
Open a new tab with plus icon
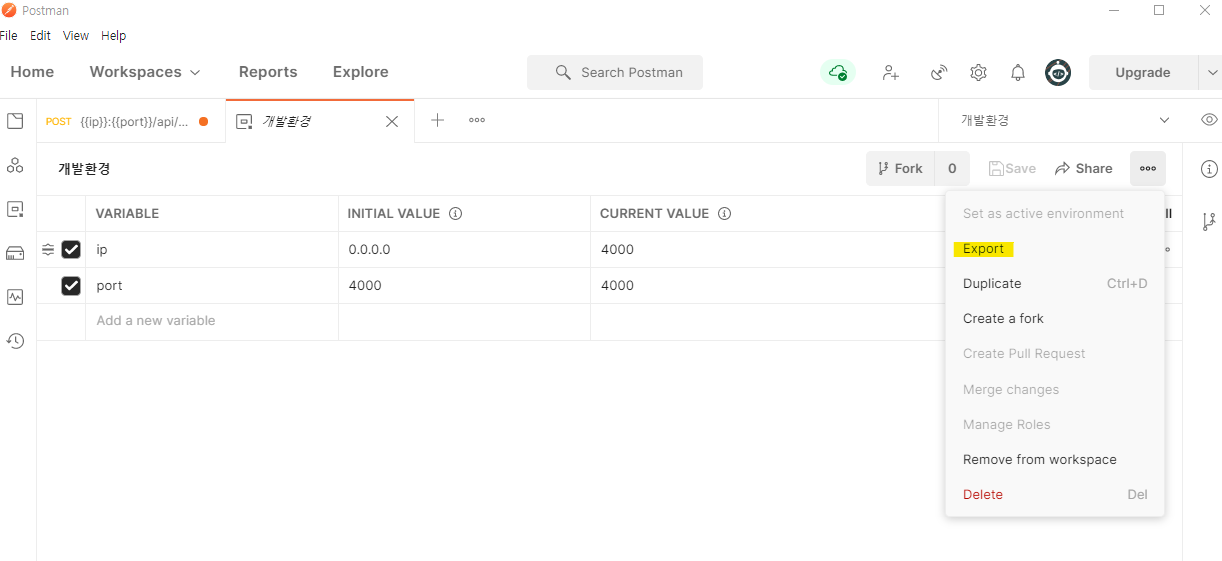pyautogui.click(x=437, y=120)
